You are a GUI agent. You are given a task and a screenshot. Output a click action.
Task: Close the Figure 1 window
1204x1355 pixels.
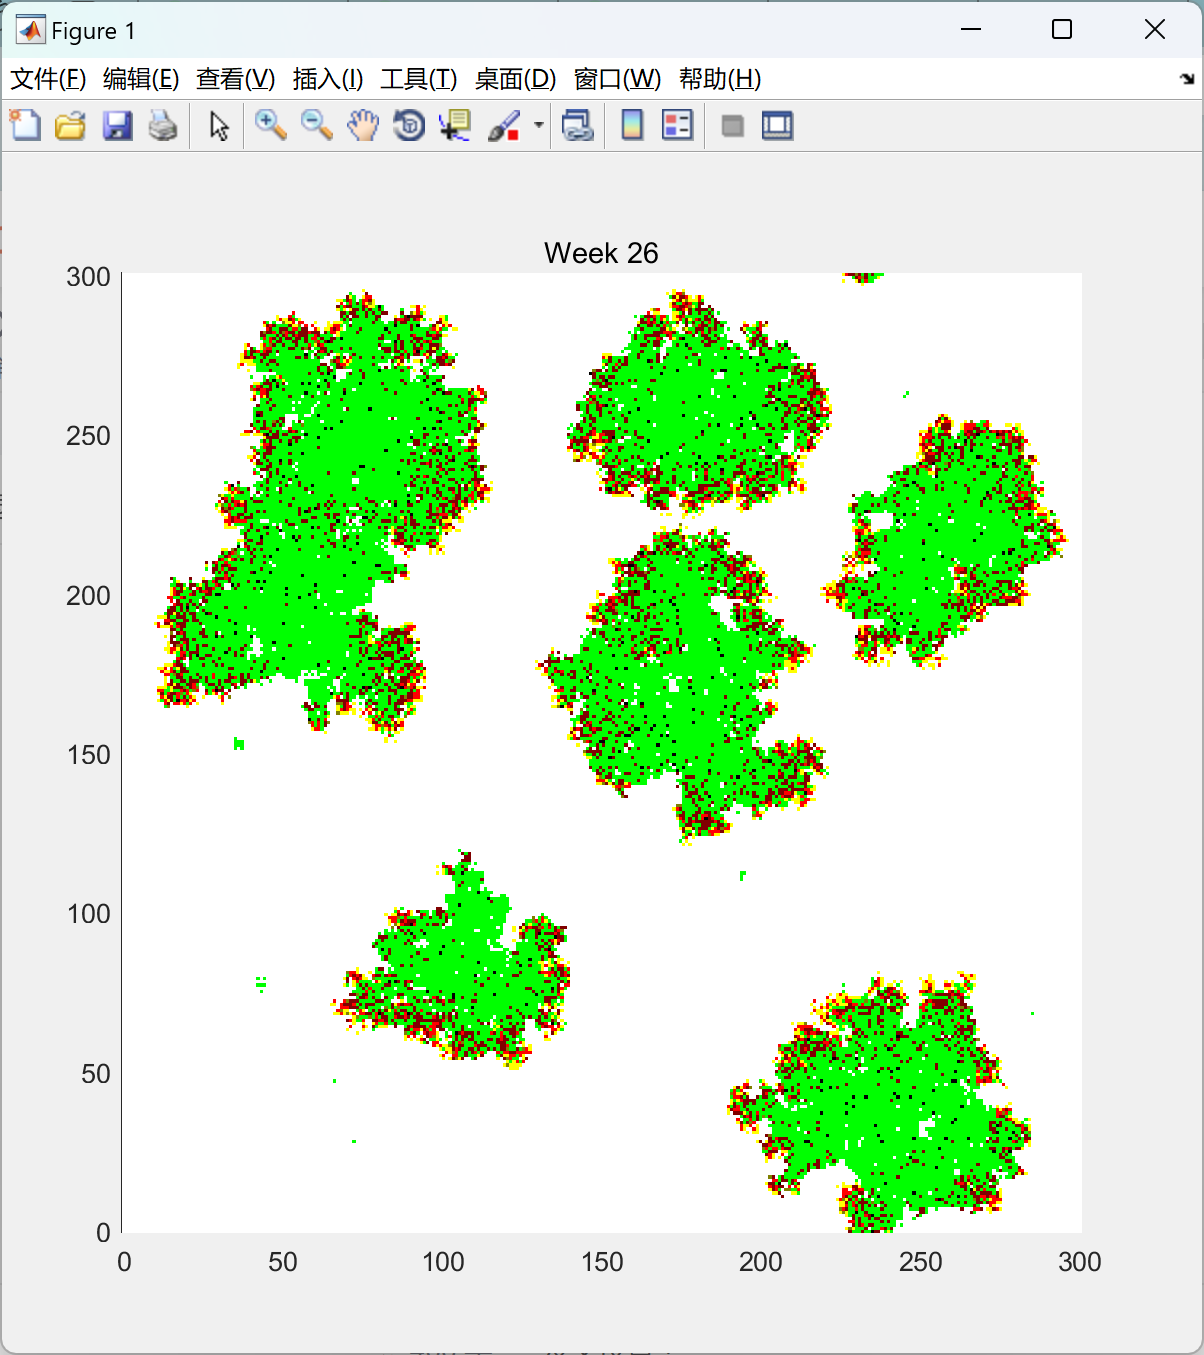click(x=1155, y=30)
